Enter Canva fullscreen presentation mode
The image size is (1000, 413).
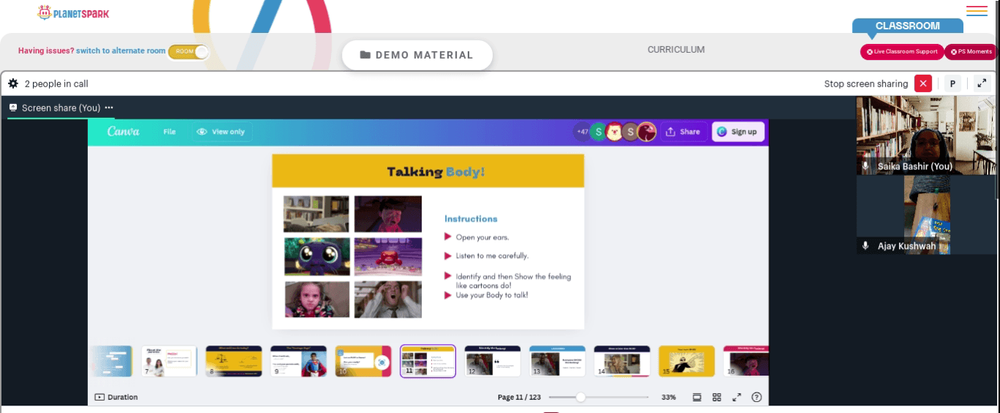coord(737,397)
